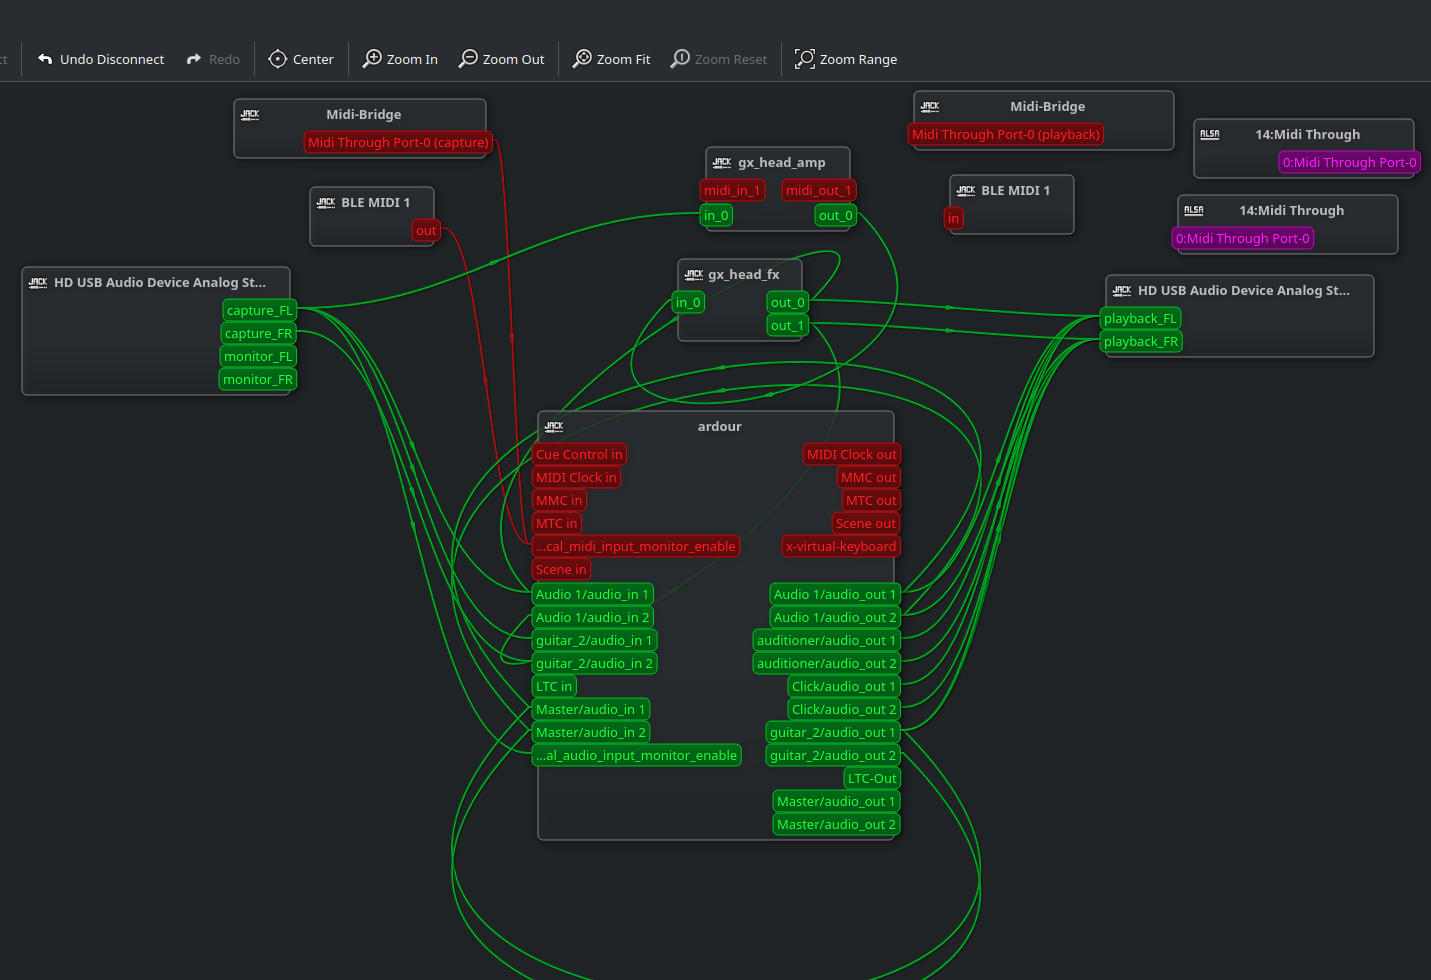Screen dimensions: 1431x980
Task: Select the guitar_2/audio_in 2 port
Action: pos(594,663)
